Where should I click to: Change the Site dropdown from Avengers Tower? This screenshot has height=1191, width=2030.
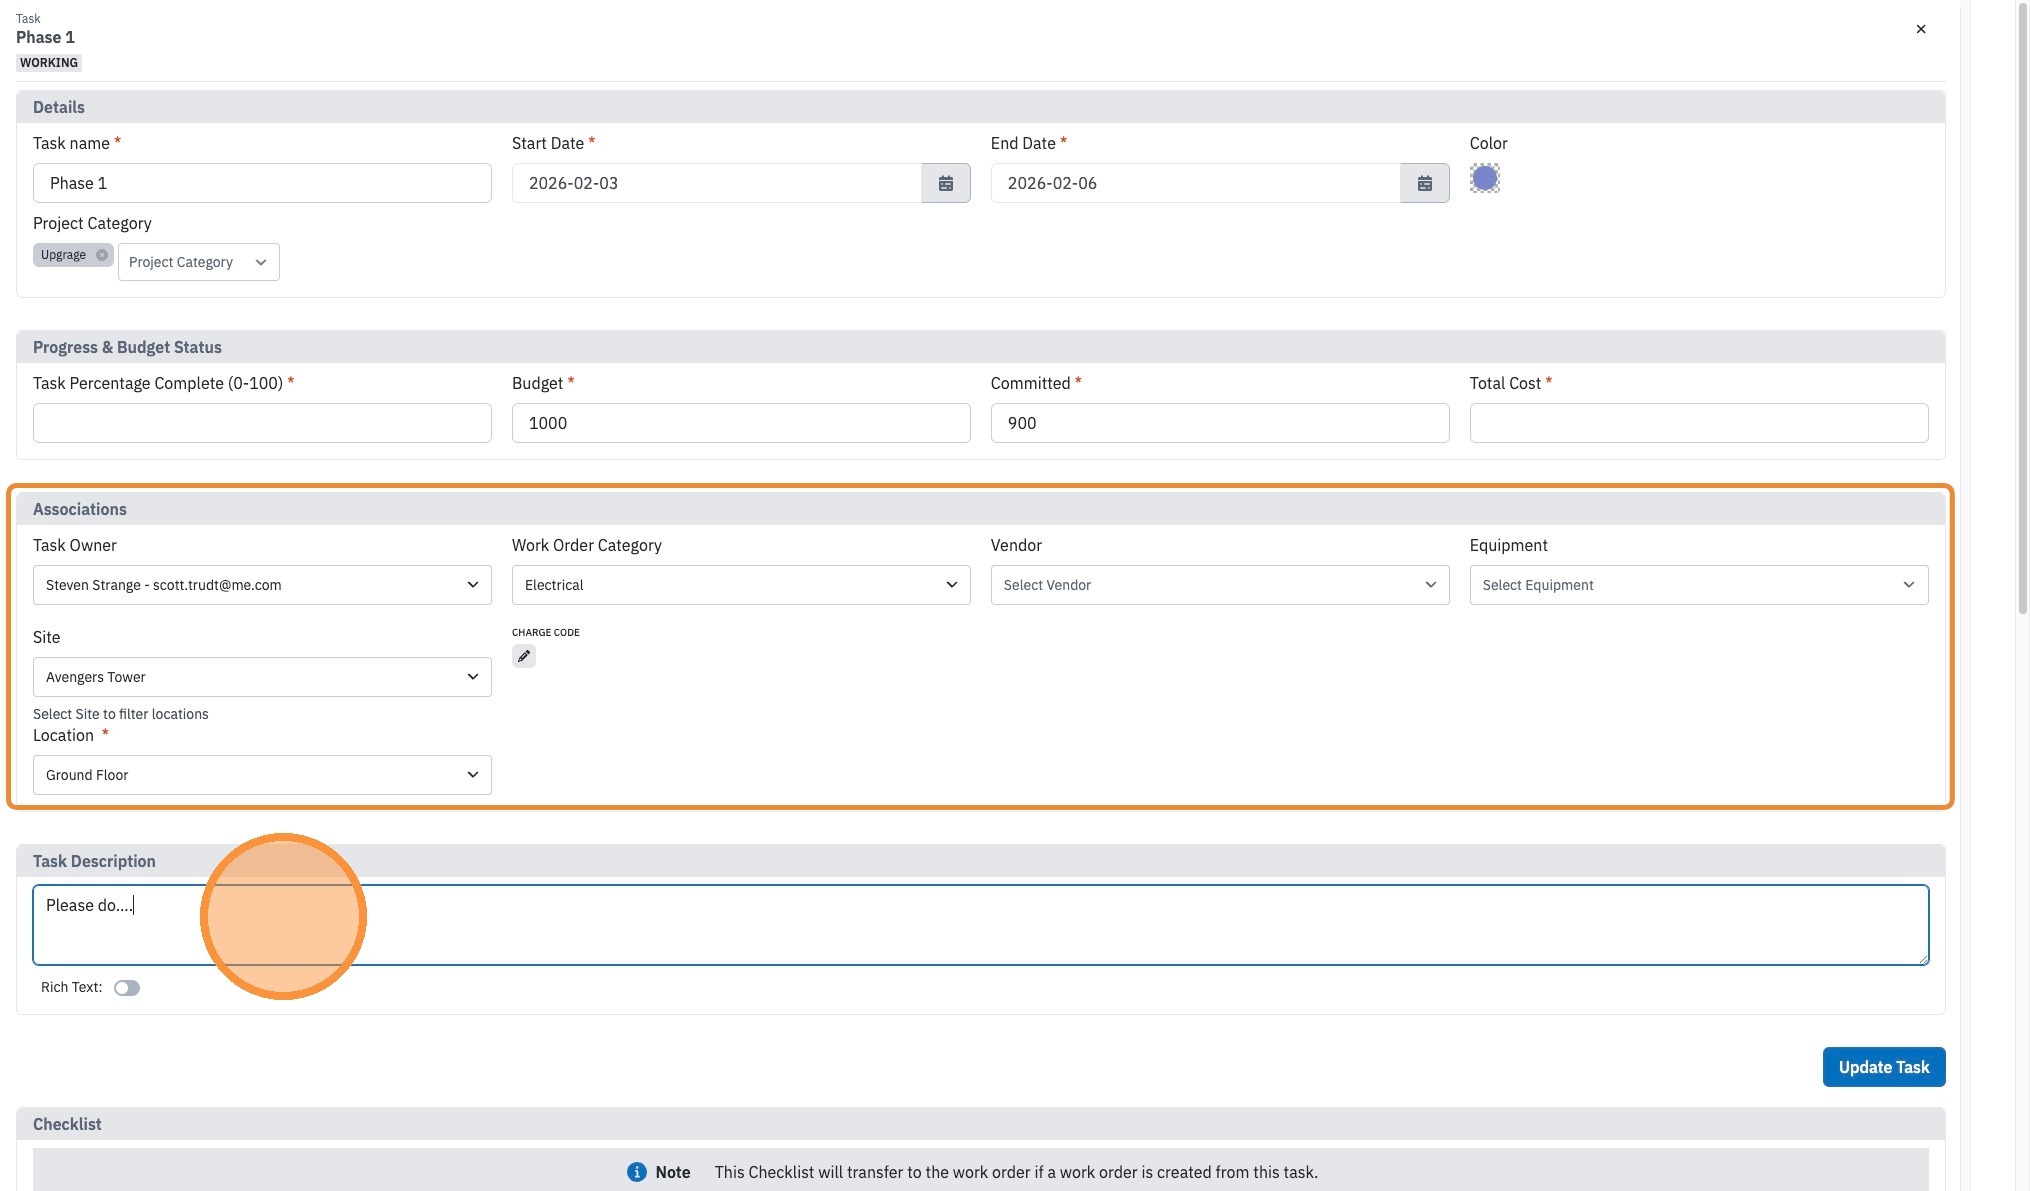(x=262, y=677)
